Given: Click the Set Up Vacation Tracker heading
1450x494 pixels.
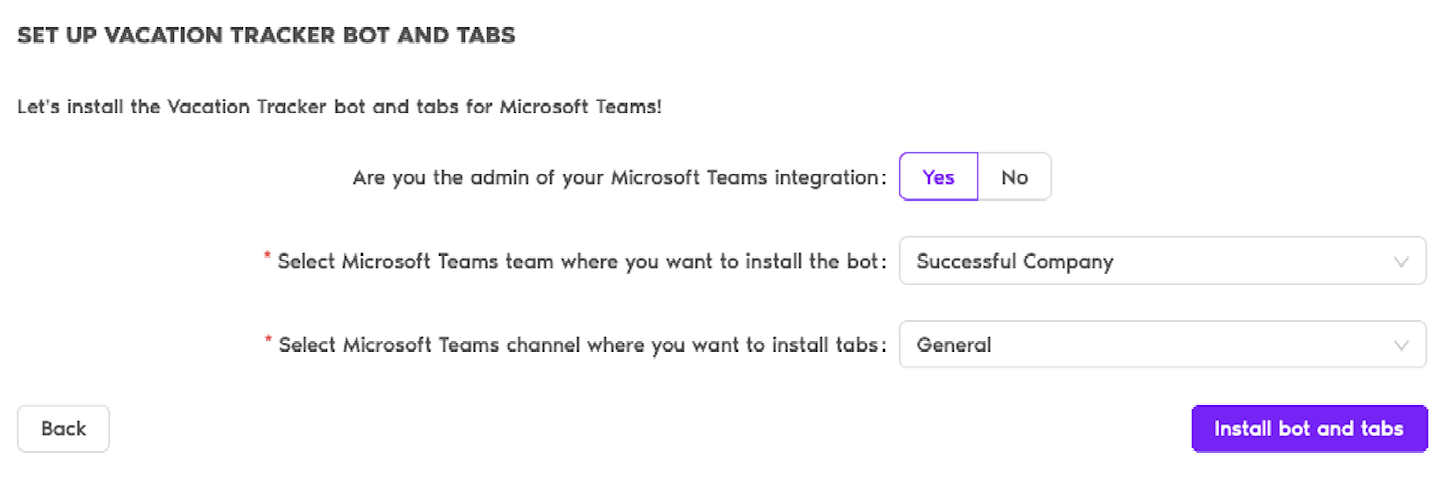Looking at the screenshot, I should (266, 36).
